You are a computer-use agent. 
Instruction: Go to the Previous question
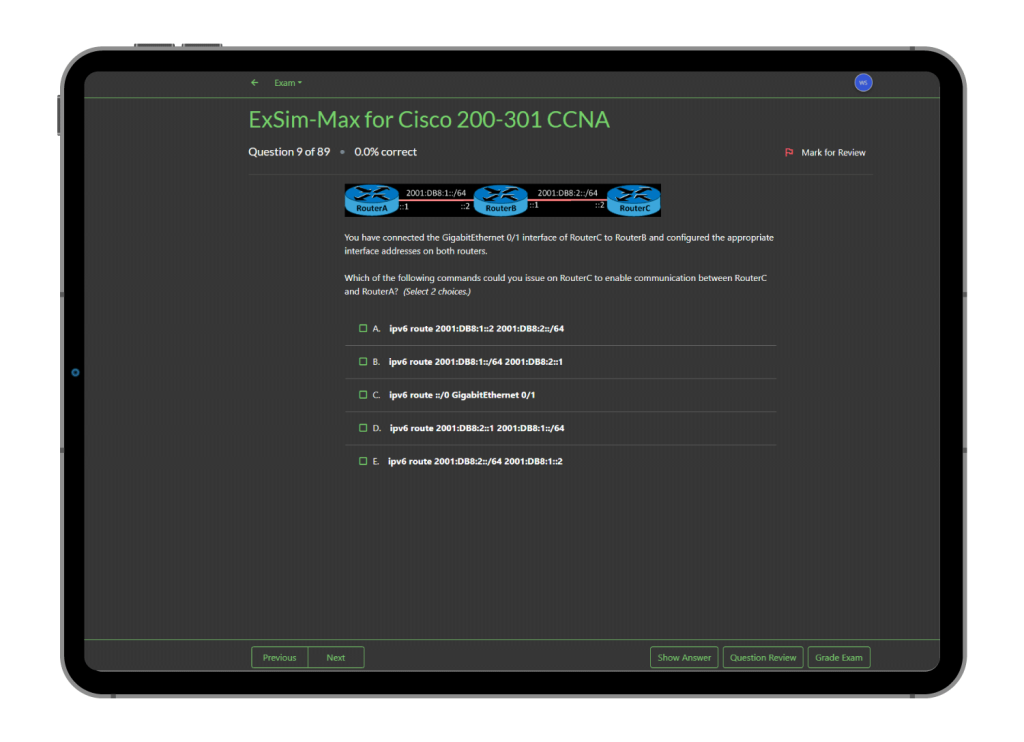point(280,657)
